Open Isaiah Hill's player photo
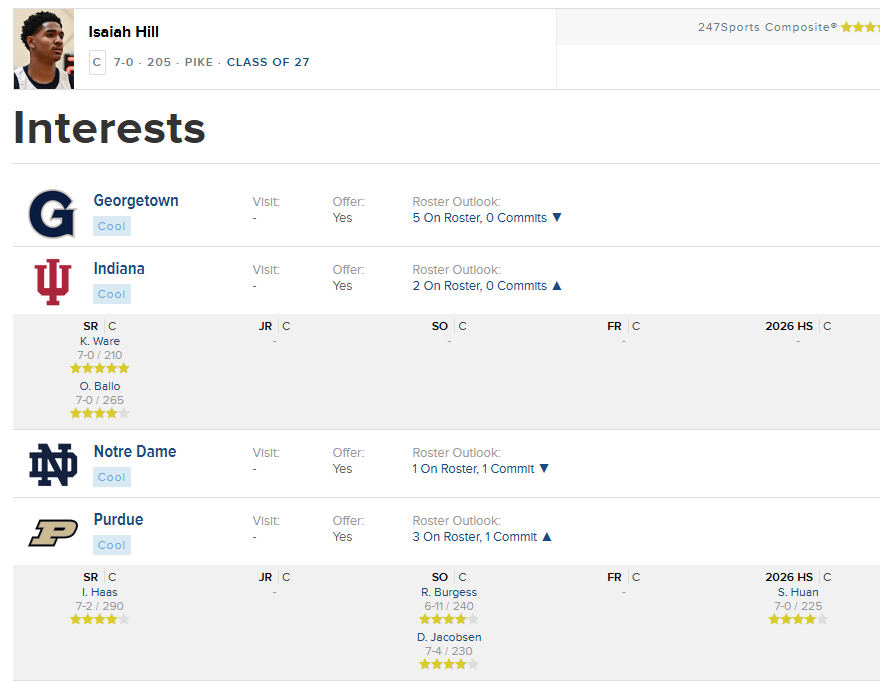This screenshot has width=880, height=683. tap(43, 50)
